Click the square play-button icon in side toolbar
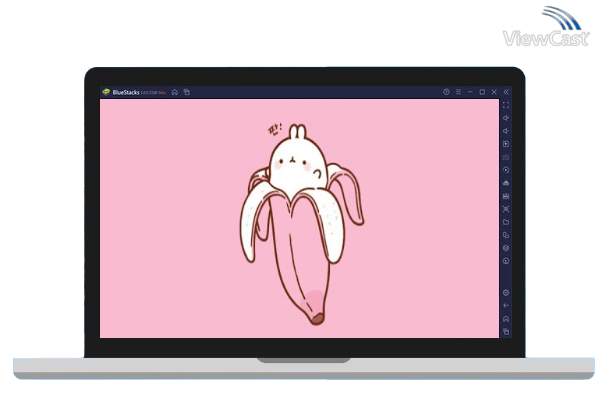602x414 pixels. tap(506, 144)
